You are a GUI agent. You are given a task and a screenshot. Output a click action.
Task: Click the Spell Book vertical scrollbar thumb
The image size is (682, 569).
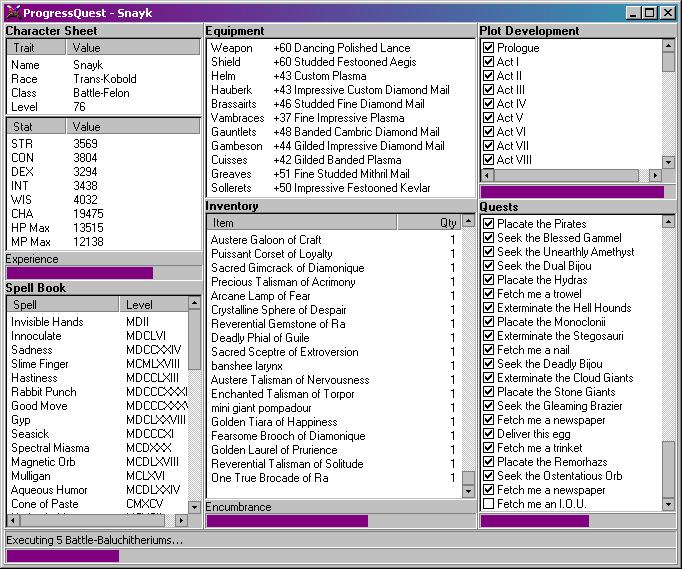click(x=194, y=339)
